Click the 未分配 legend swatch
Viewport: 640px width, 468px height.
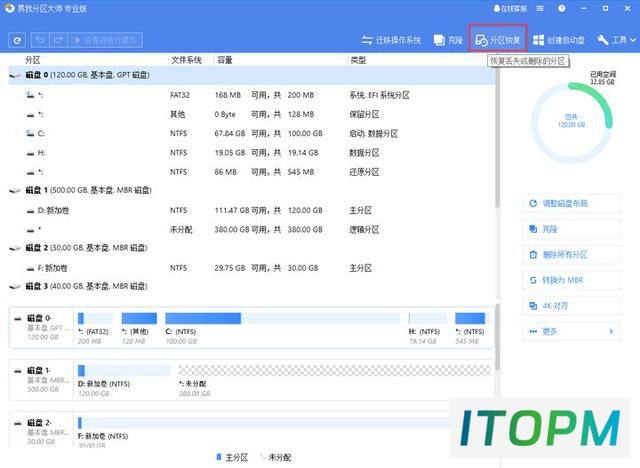tap(262, 457)
